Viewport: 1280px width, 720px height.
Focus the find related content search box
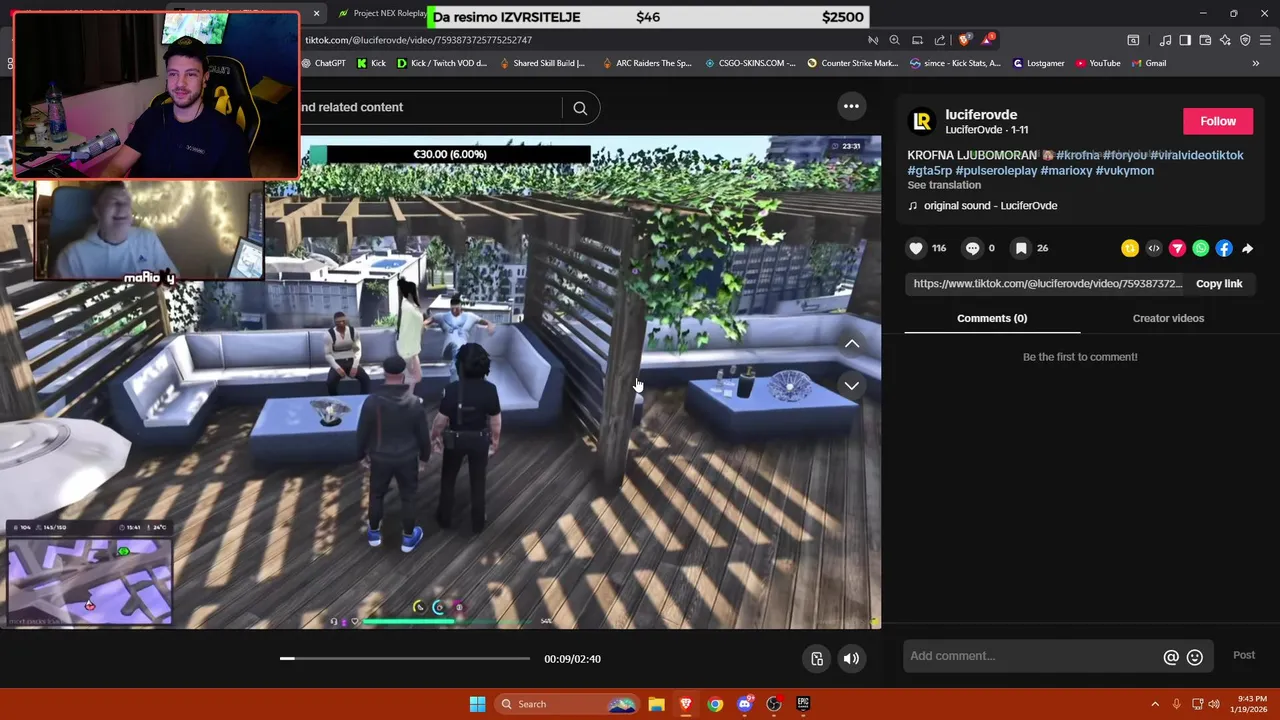pyautogui.click(x=432, y=107)
